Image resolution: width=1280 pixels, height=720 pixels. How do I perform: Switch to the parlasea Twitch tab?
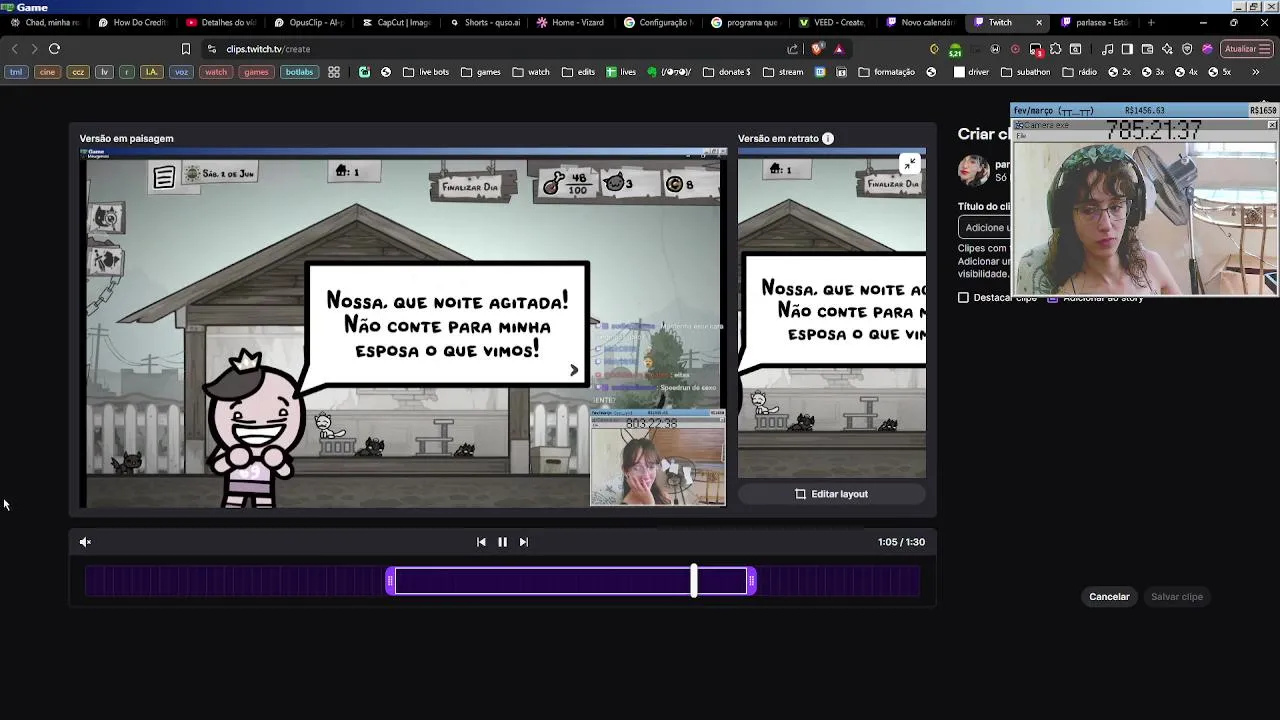coord(1096,22)
